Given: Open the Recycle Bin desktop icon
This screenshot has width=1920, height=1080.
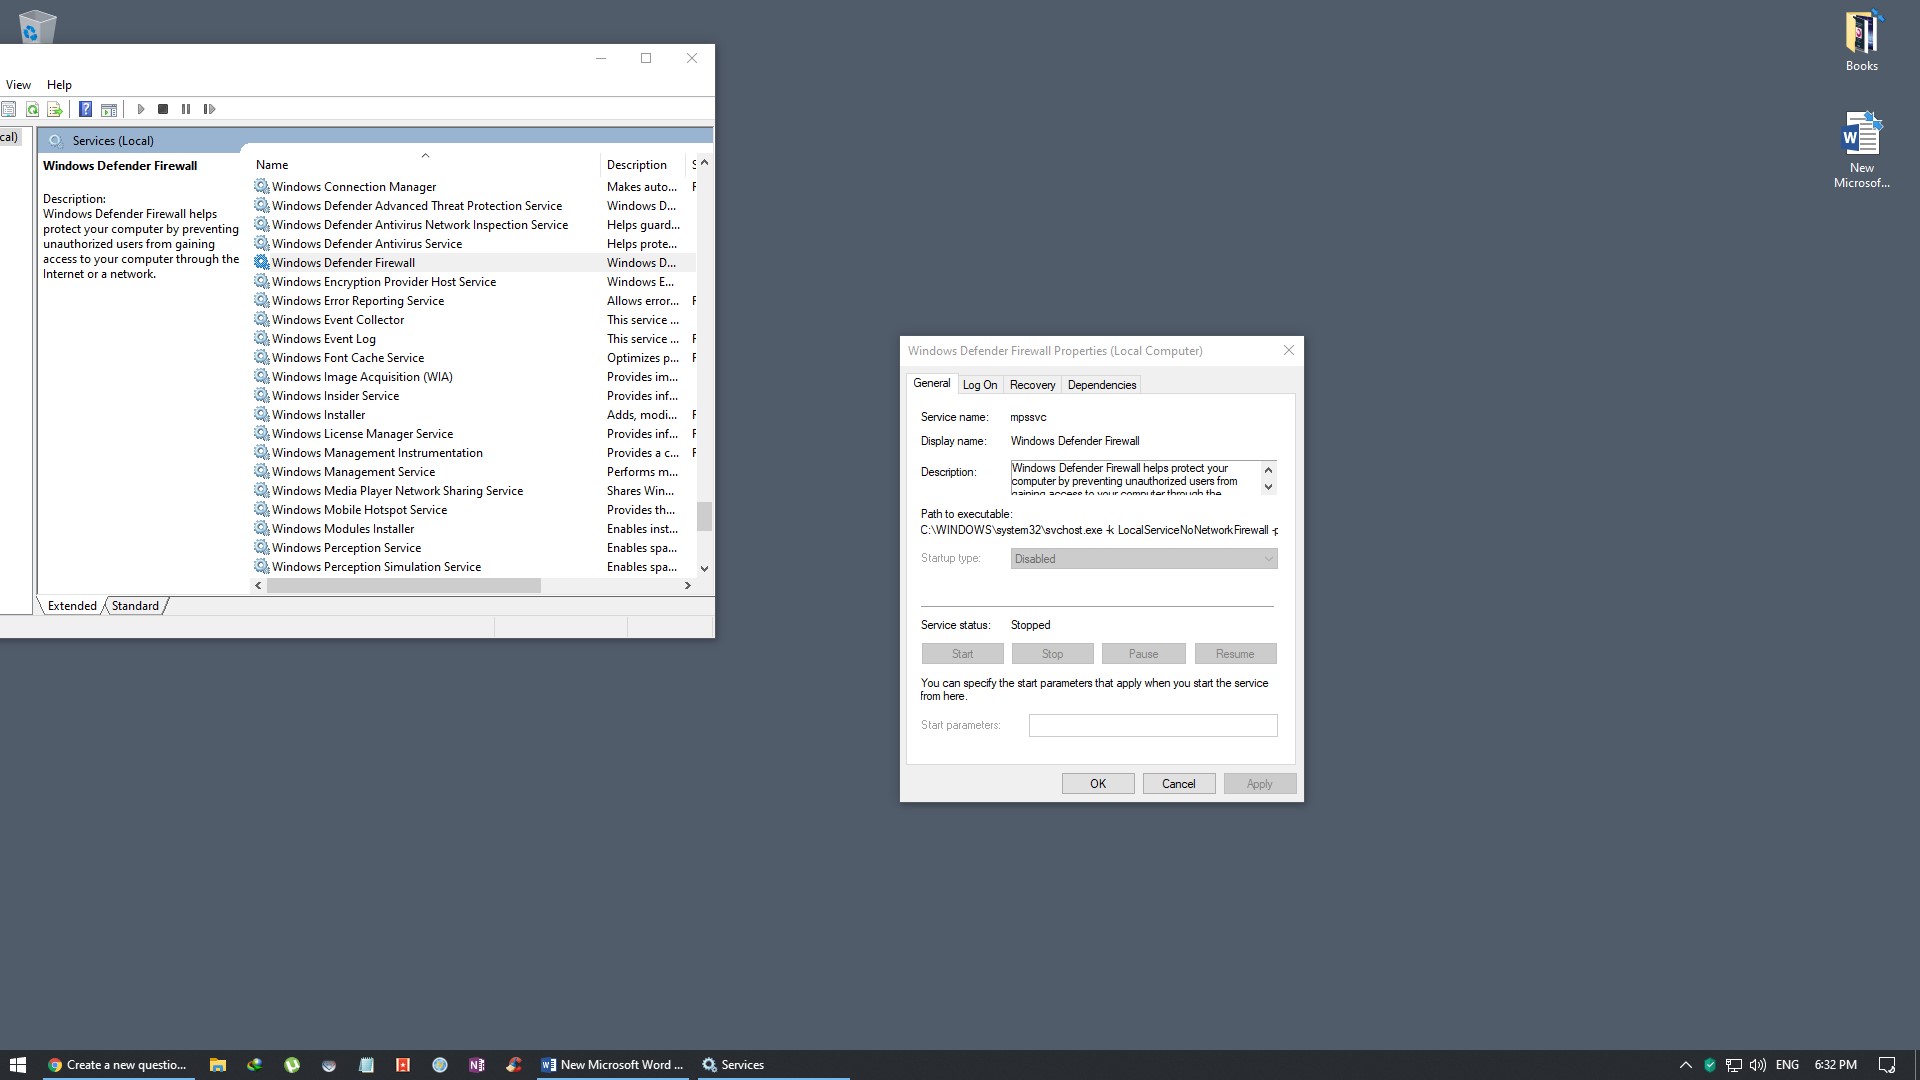Looking at the screenshot, I should [x=37, y=26].
